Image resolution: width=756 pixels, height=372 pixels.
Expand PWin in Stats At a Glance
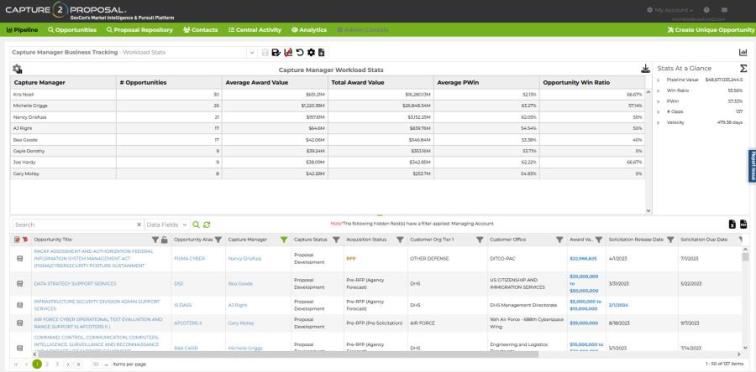pos(659,101)
